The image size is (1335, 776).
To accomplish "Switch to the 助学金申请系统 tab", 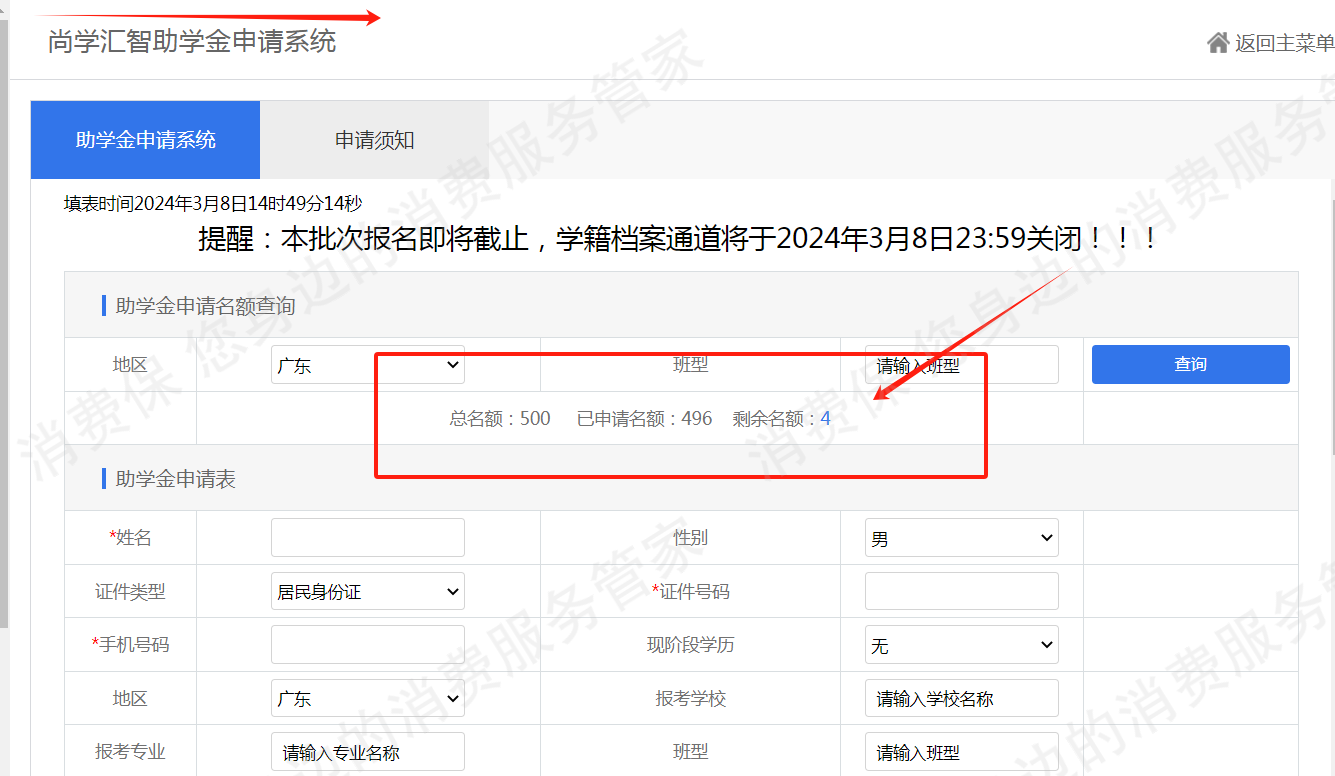I will click(x=146, y=140).
